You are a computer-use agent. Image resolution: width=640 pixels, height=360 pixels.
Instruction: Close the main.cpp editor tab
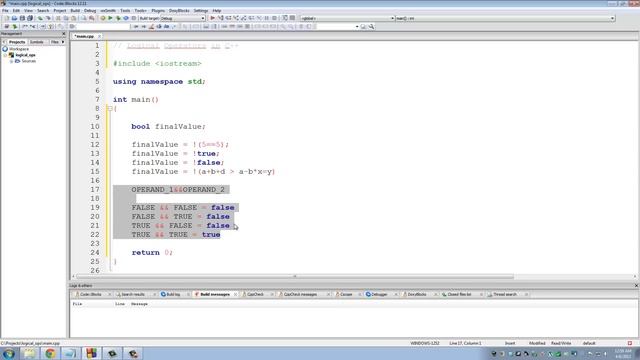[x=99, y=36]
